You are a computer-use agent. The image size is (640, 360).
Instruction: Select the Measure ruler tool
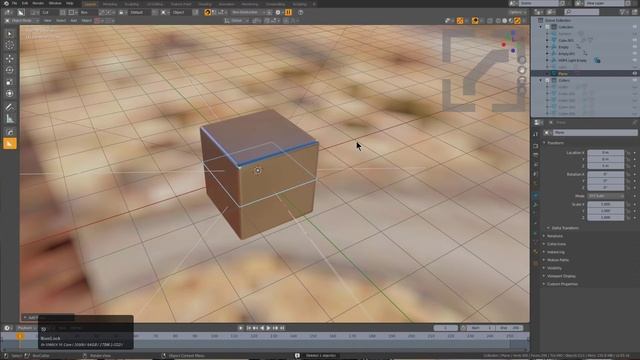[x=10, y=119]
